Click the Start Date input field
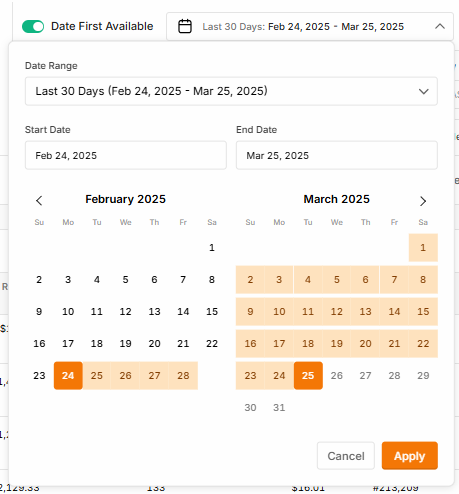The width and height of the screenshot is (459, 494). point(126,155)
